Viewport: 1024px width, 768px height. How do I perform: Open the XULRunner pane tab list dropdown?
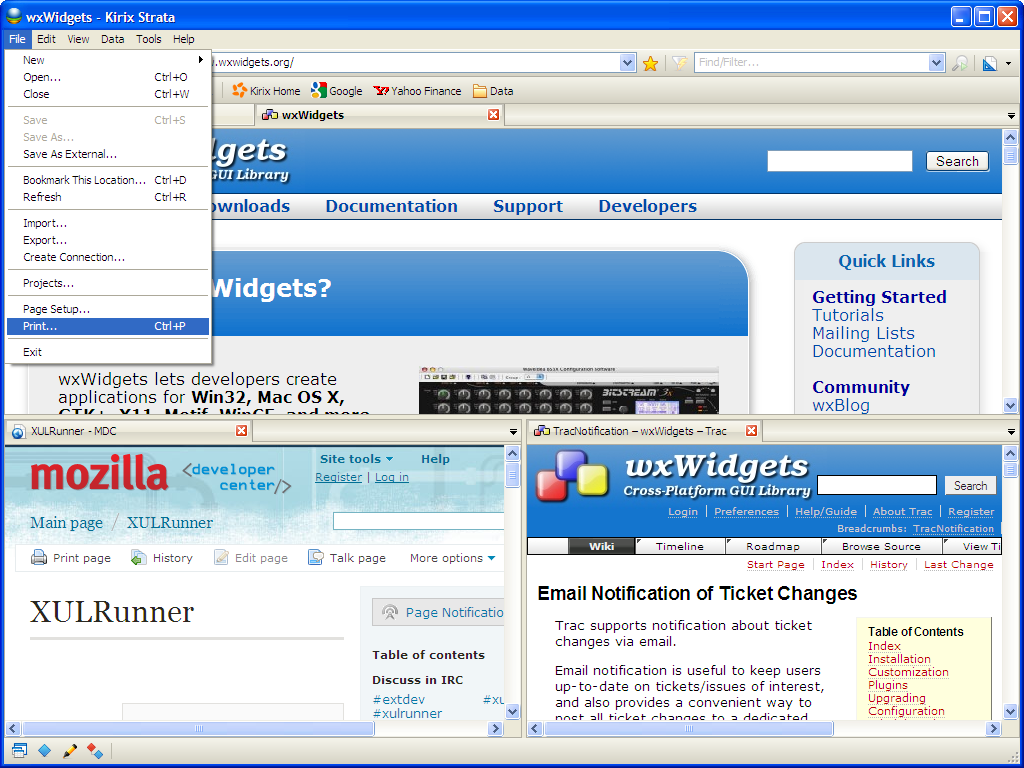point(513,432)
